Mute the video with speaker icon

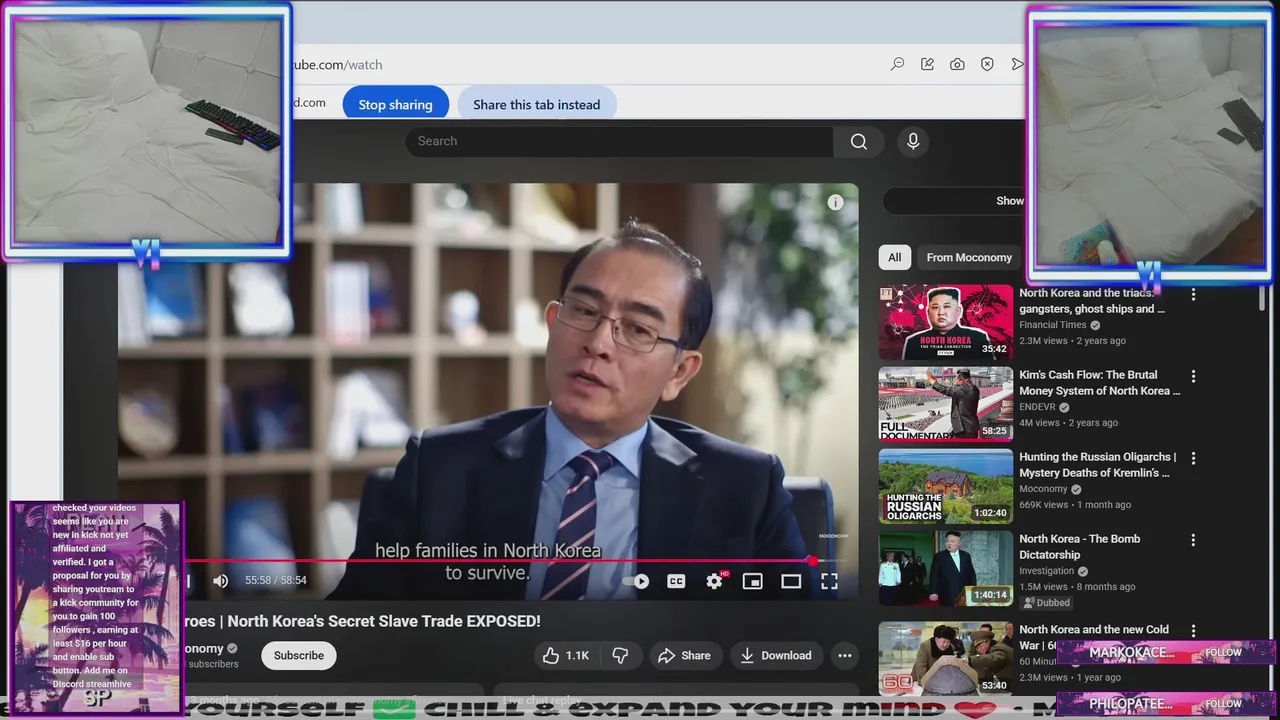pos(221,580)
